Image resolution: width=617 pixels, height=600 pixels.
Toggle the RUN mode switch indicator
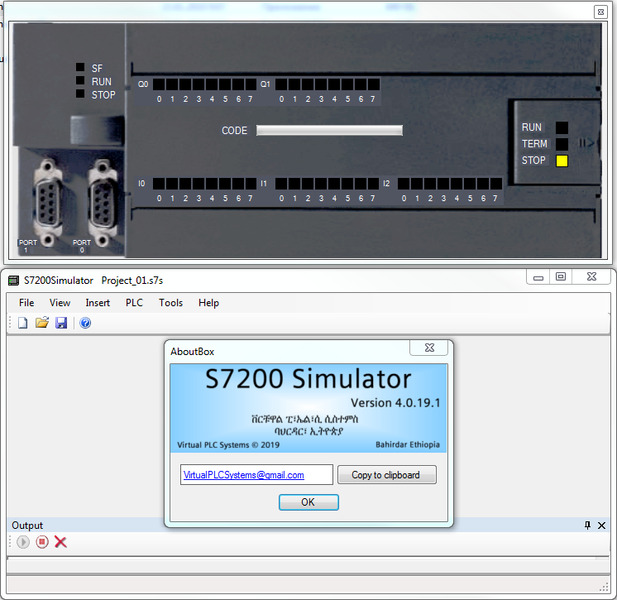pos(562,127)
